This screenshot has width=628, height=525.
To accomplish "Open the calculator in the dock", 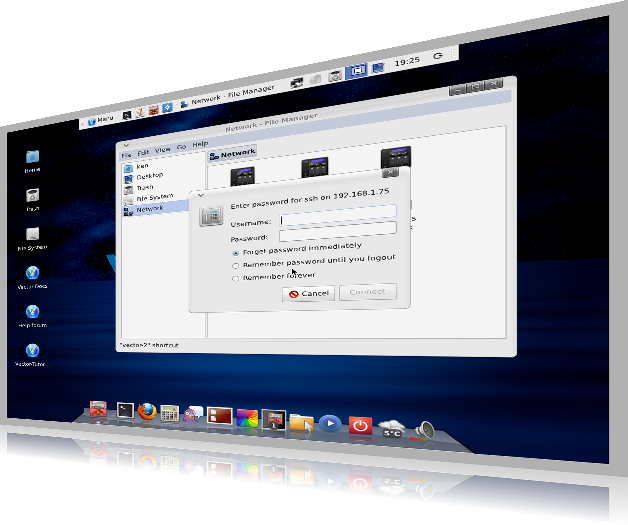I will pyautogui.click(x=169, y=411).
